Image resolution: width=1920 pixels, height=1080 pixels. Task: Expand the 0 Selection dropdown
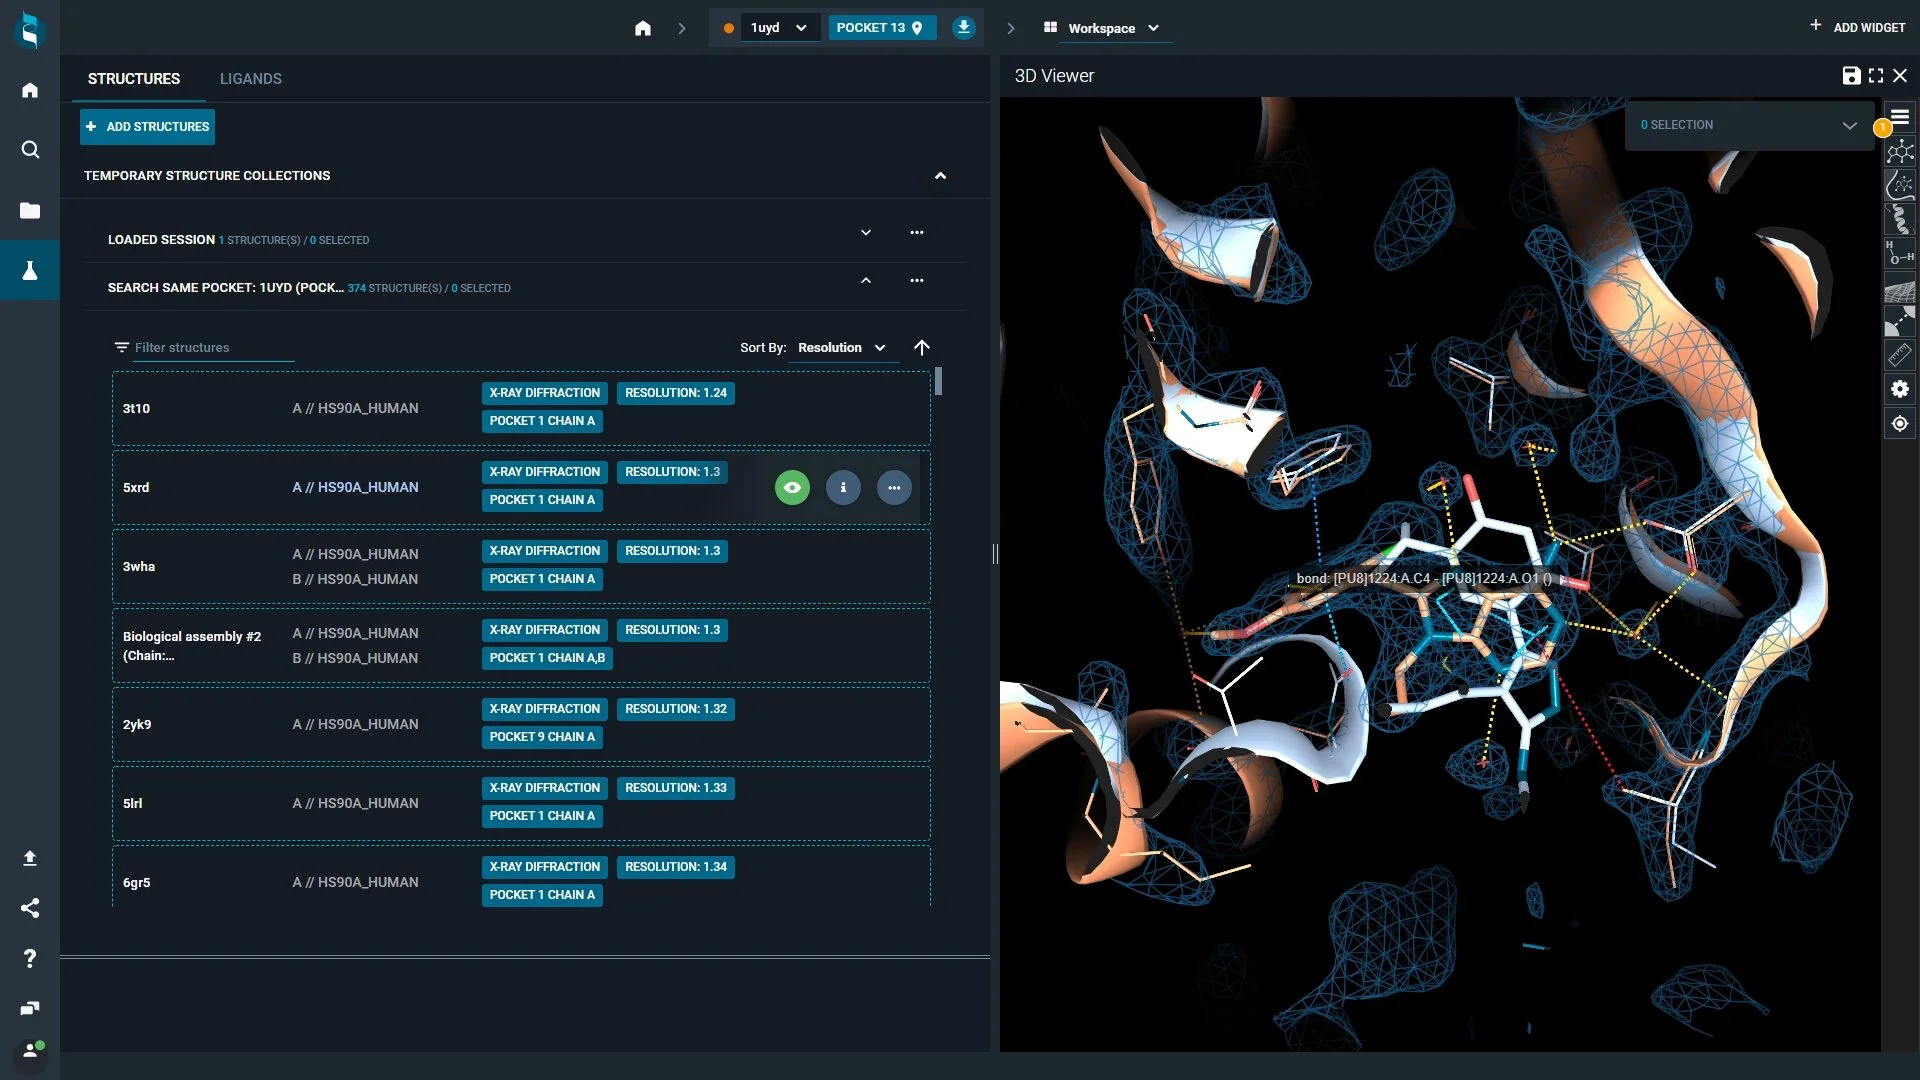[1849, 126]
